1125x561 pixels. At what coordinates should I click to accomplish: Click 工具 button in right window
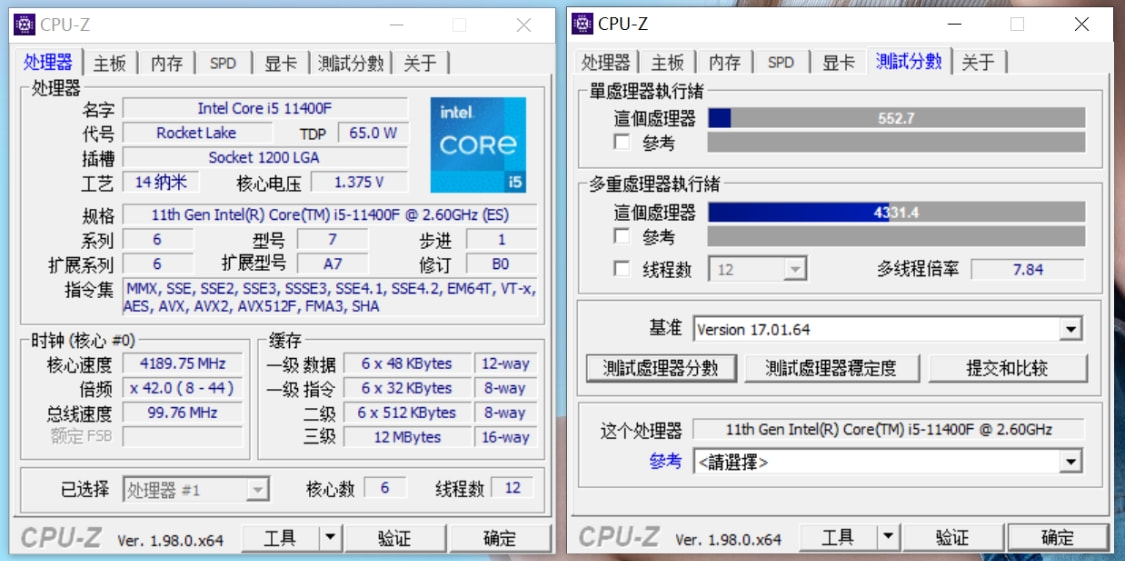pyautogui.click(x=838, y=537)
